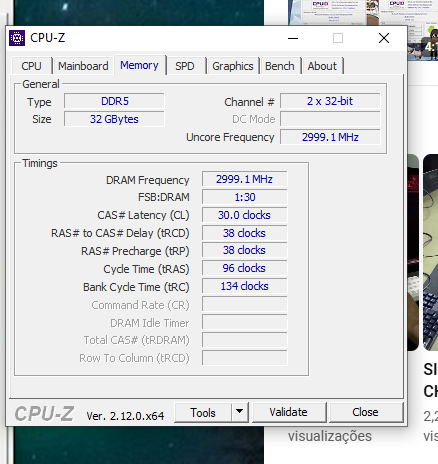
Task: Expand the Tools dropdown arrow
Action: point(239,413)
